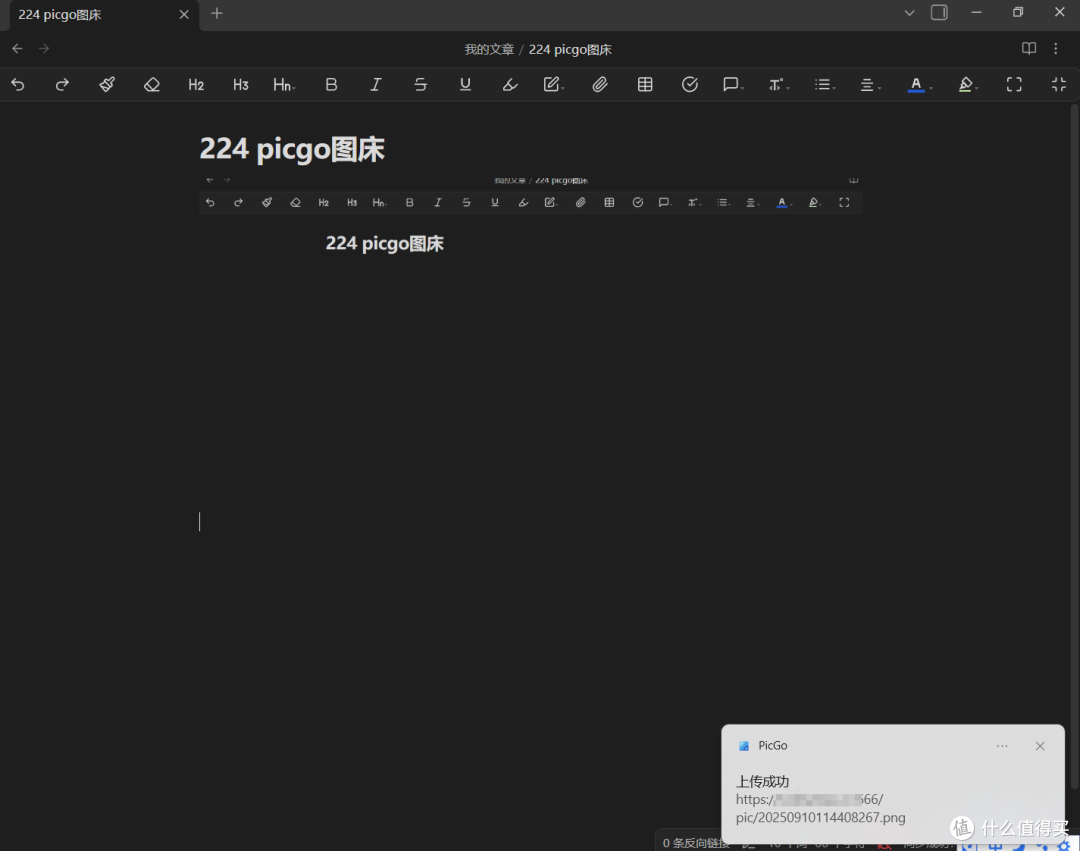The width and height of the screenshot is (1080, 851).
Task: Click the editor body at text cursor
Action: (200, 522)
